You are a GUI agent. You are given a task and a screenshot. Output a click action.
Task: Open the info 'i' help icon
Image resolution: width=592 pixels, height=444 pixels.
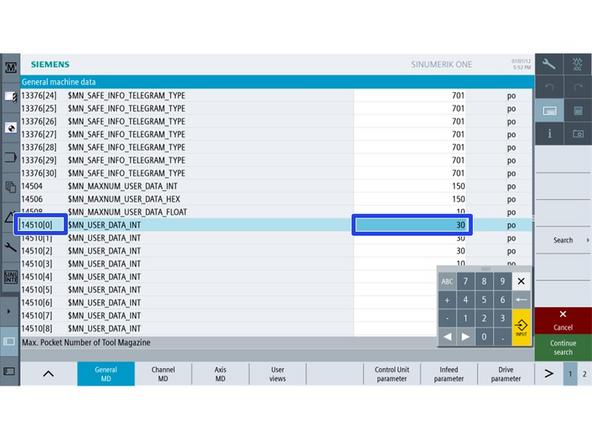click(x=549, y=134)
